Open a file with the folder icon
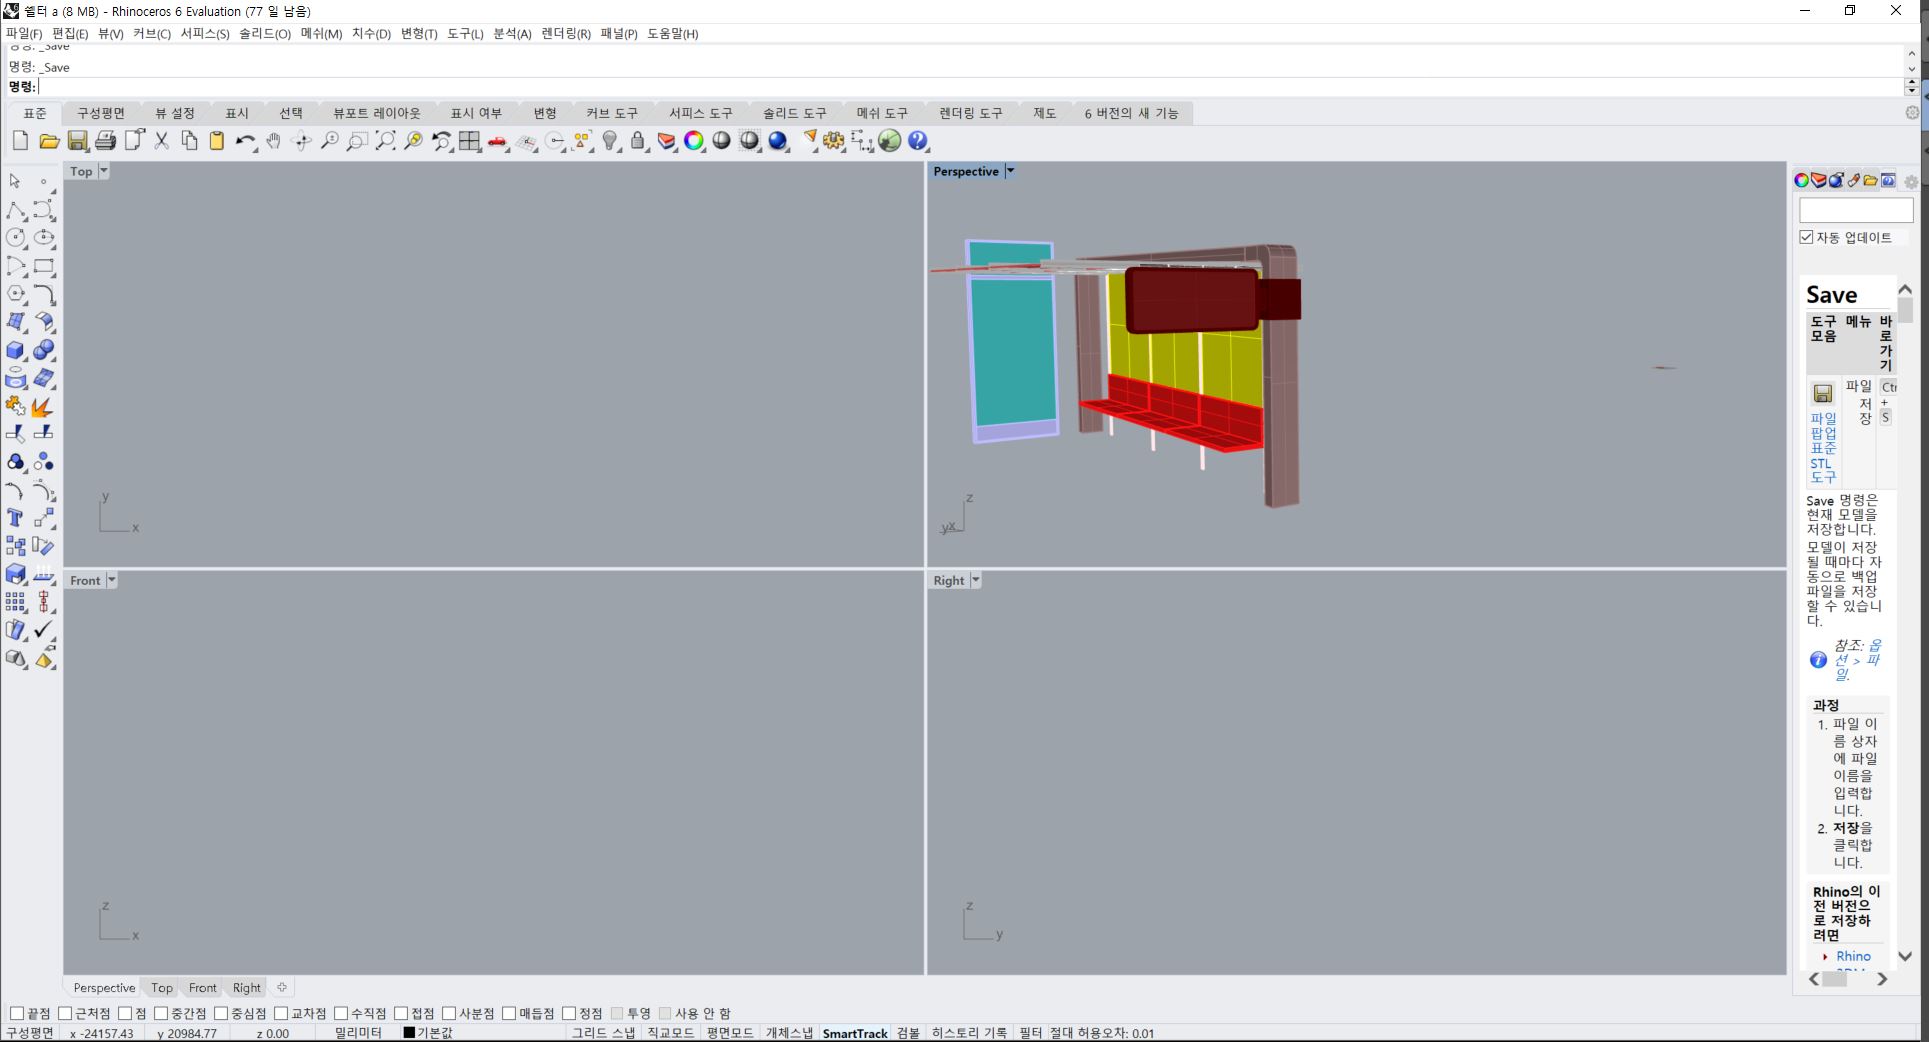 point(49,141)
